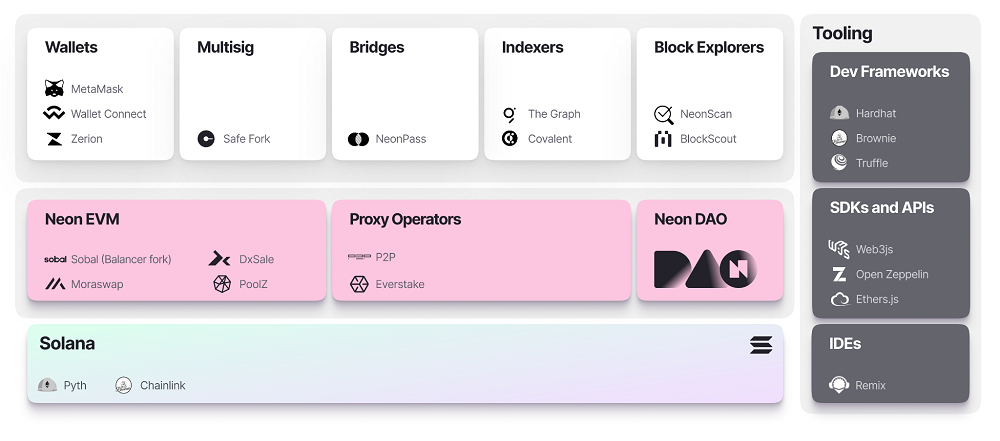
Task: Click the Chainlink label in Solana
Action: (x=163, y=385)
